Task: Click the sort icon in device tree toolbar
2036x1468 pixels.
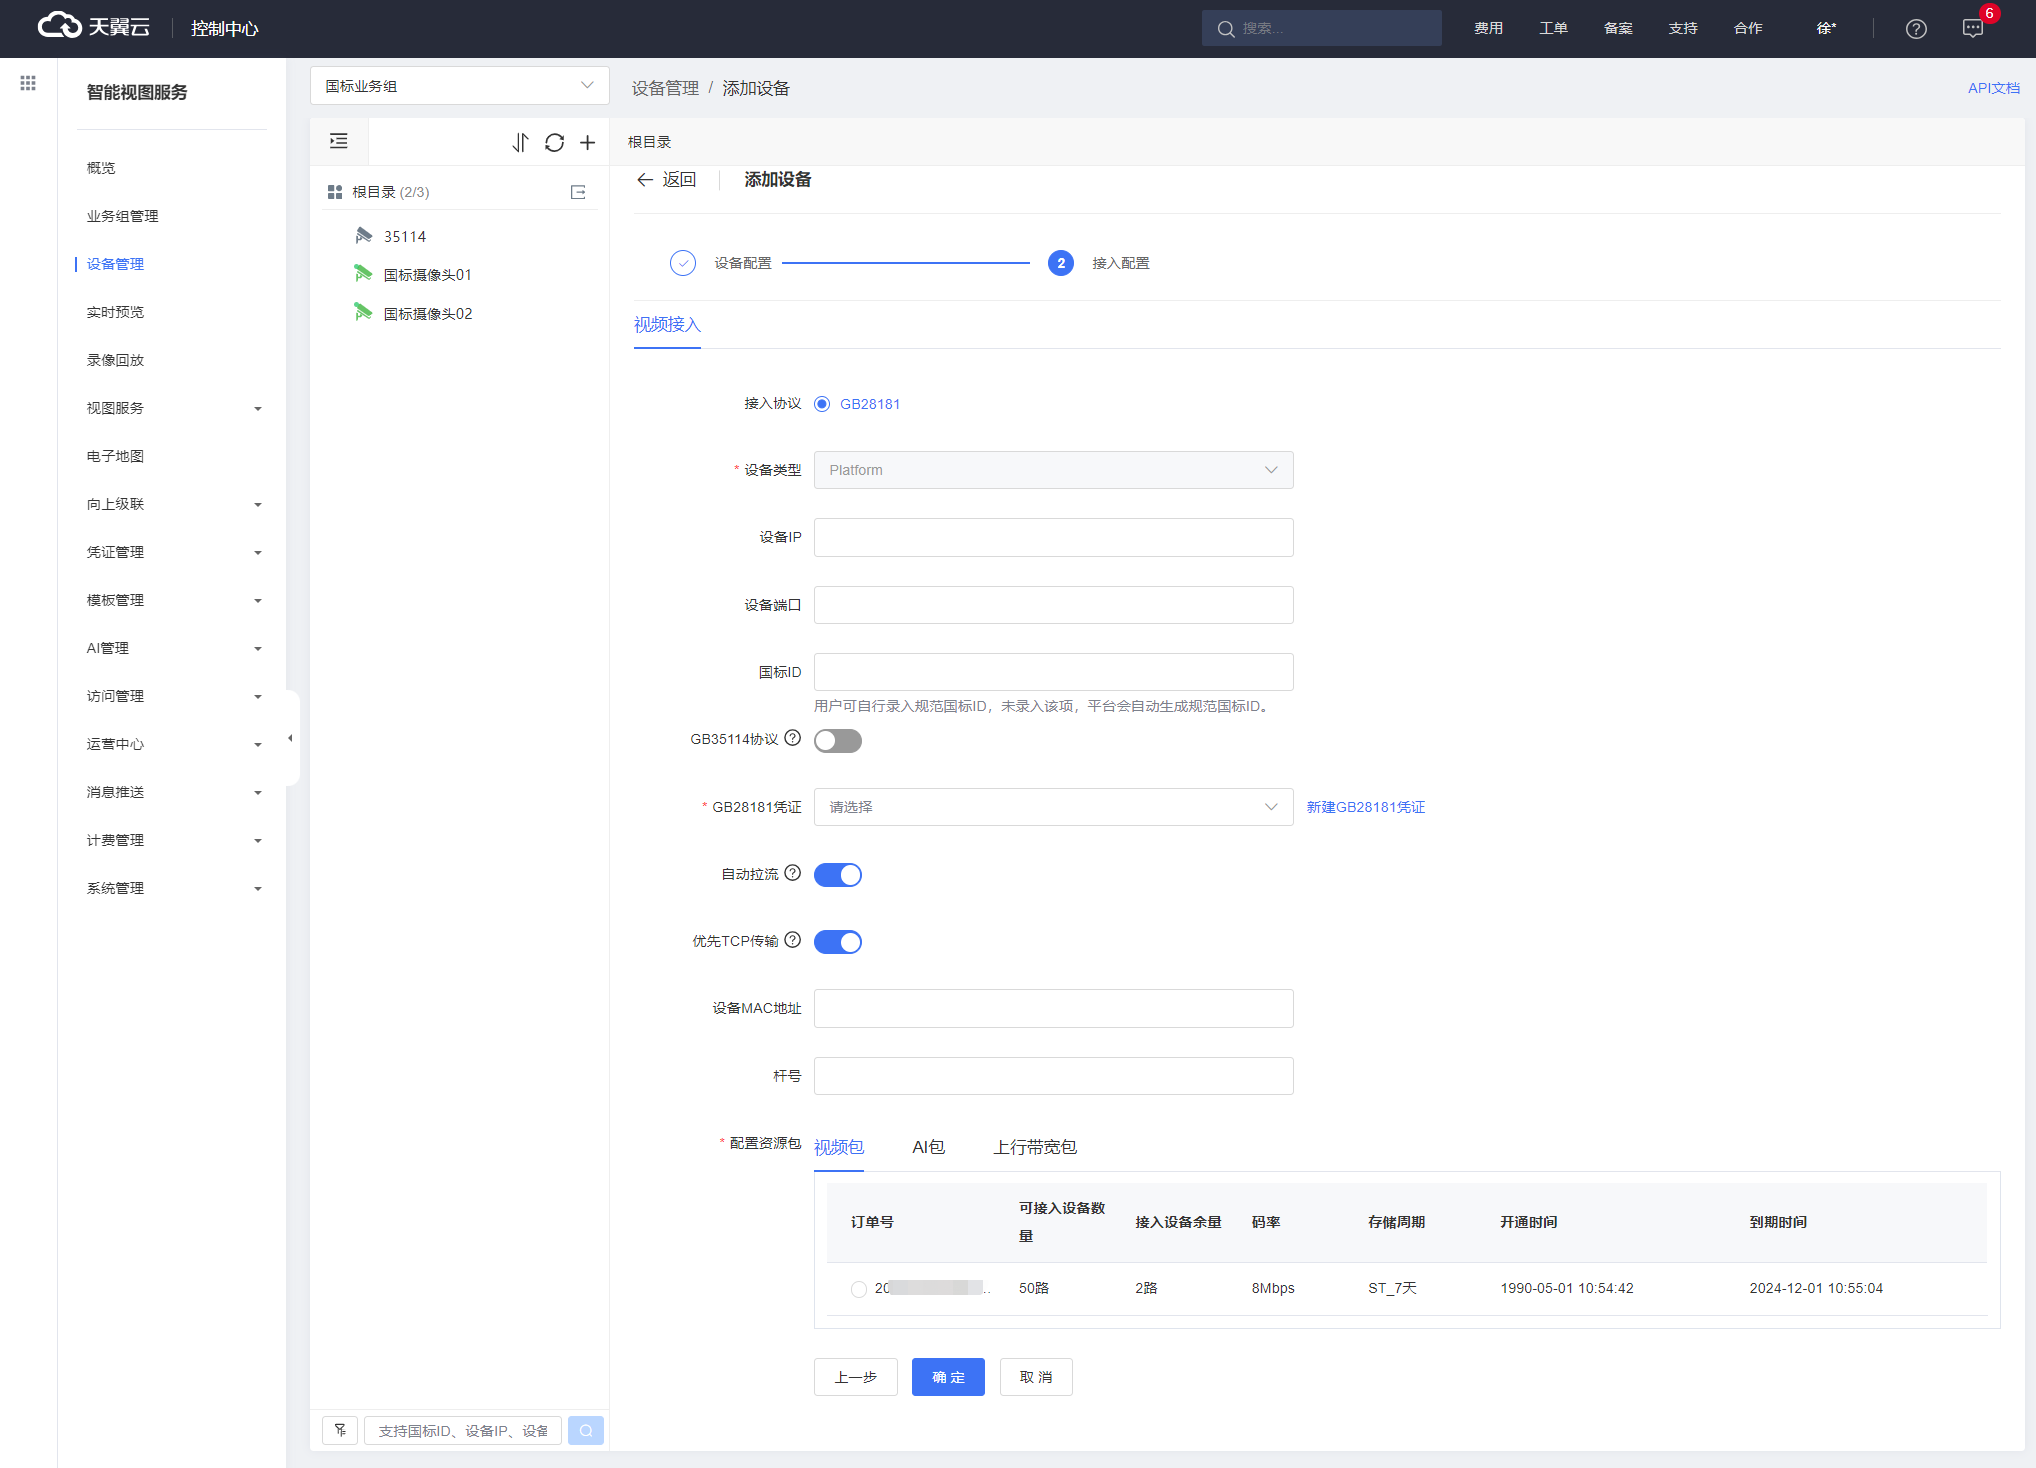Action: 520,143
